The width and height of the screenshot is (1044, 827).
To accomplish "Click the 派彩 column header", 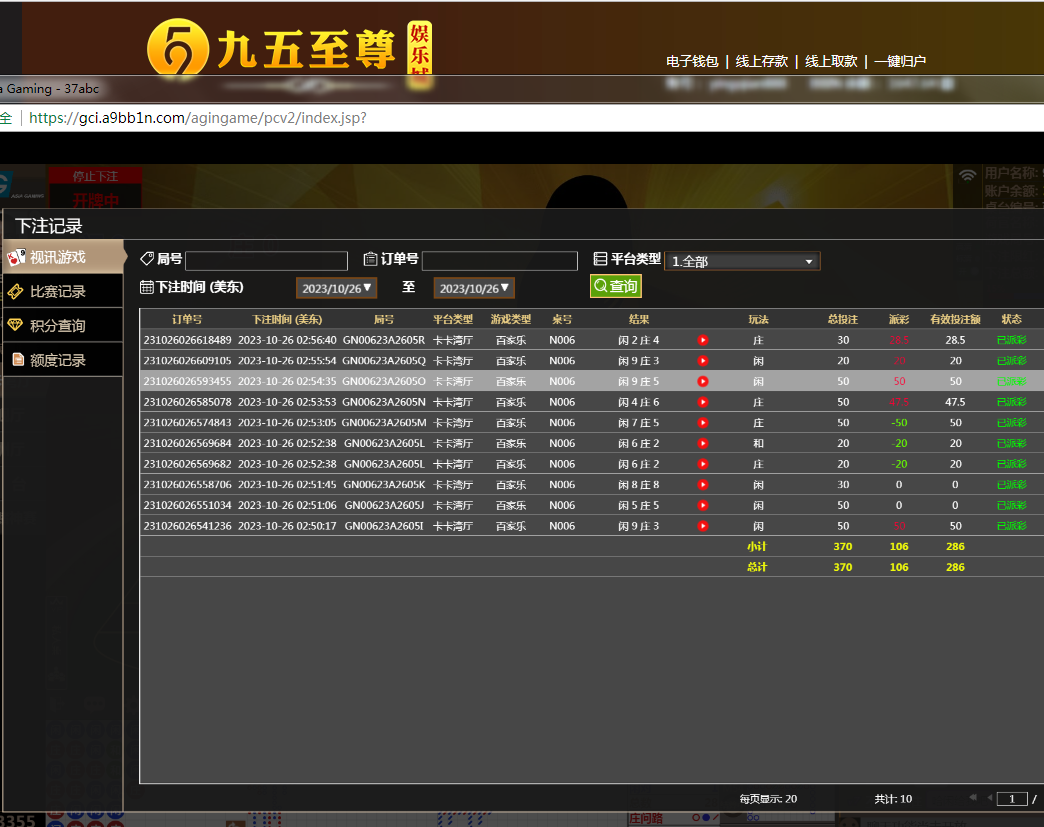I will [x=899, y=320].
